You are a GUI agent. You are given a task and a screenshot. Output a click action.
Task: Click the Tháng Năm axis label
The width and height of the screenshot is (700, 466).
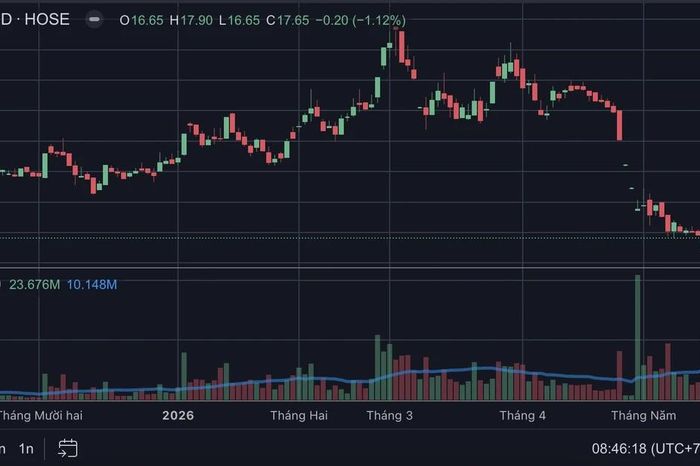point(643,416)
